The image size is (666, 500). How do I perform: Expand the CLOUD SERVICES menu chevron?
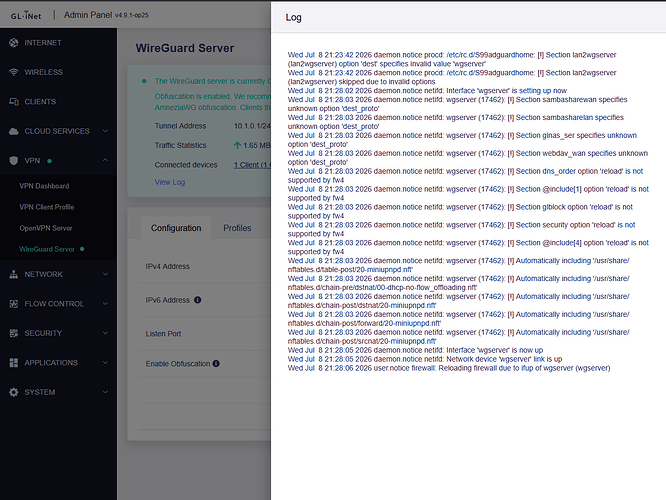pyautogui.click(x=105, y=131)
